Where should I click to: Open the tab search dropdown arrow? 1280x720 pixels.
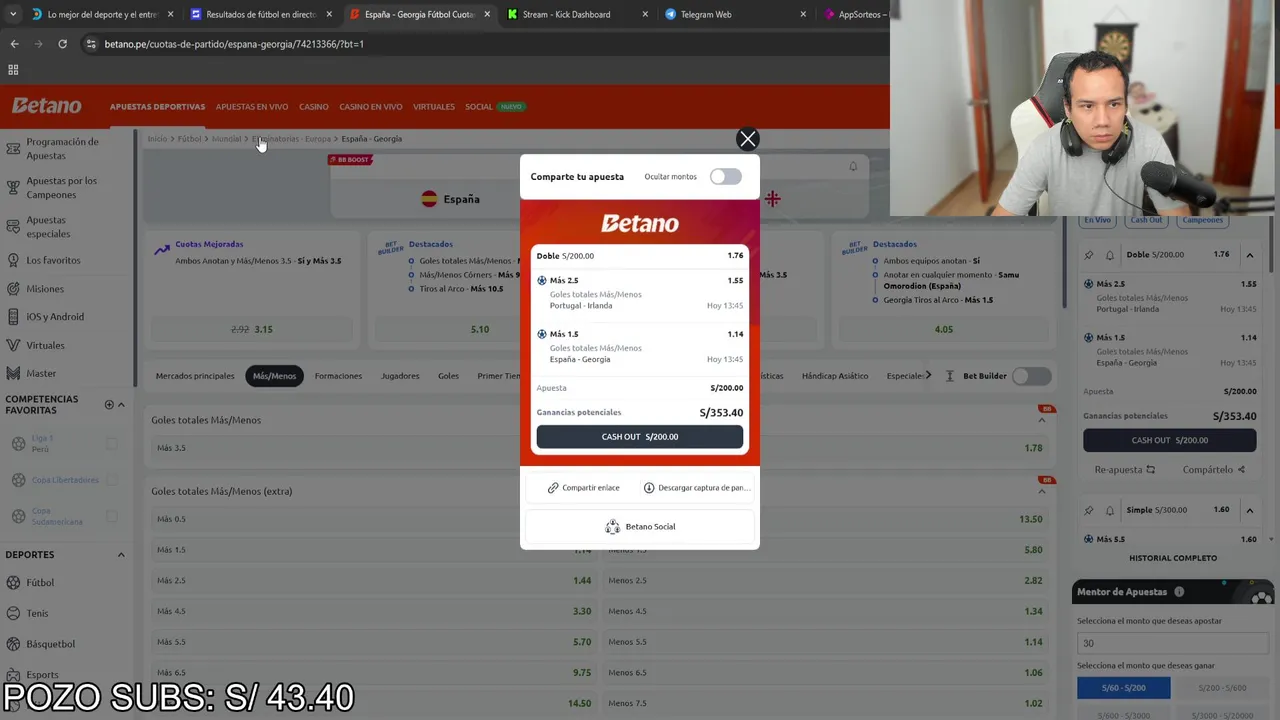(x=12, y=15)
